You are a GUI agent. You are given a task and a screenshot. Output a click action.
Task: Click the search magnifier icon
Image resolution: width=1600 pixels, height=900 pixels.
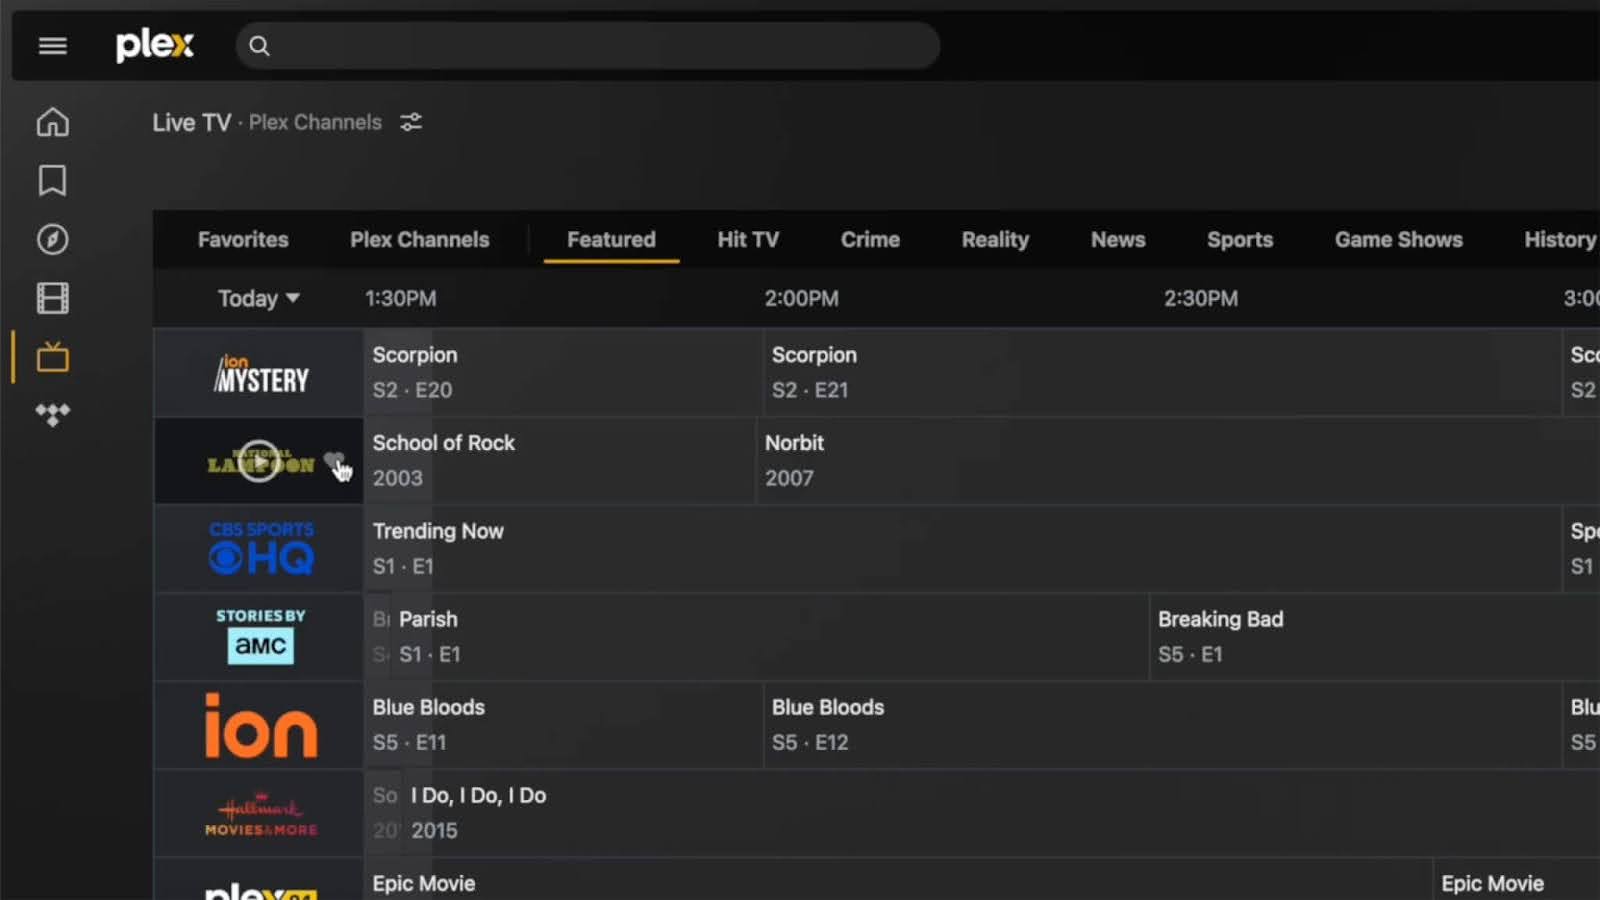(259, 46)
